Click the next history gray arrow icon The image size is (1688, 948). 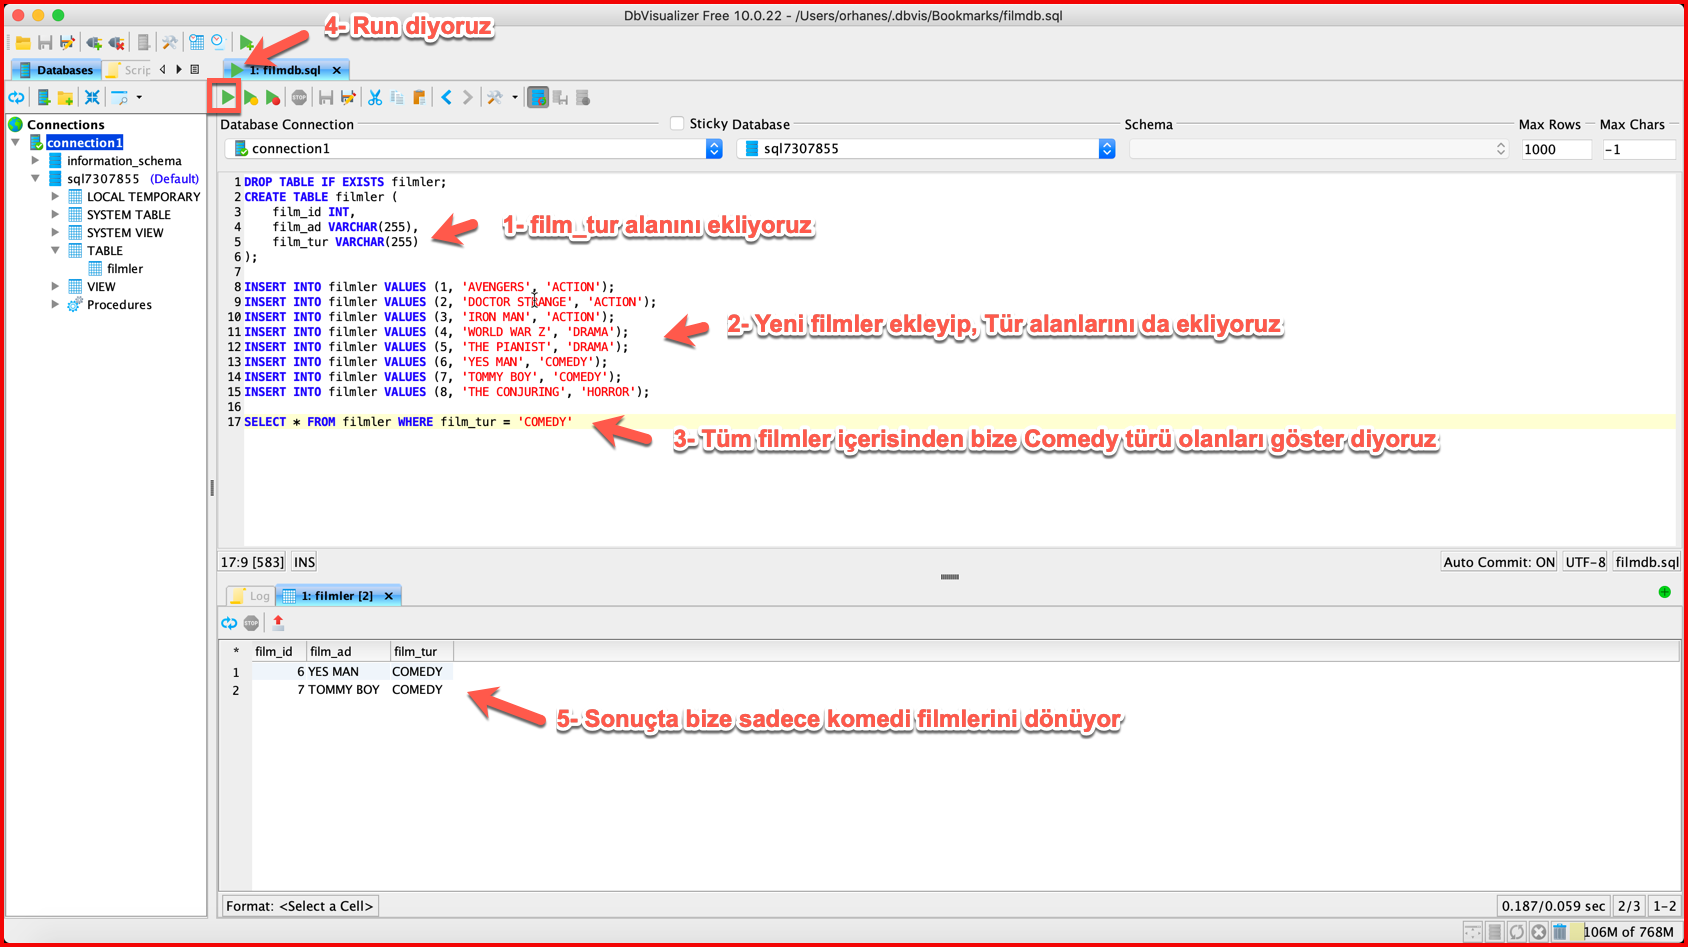coord(467,97)
